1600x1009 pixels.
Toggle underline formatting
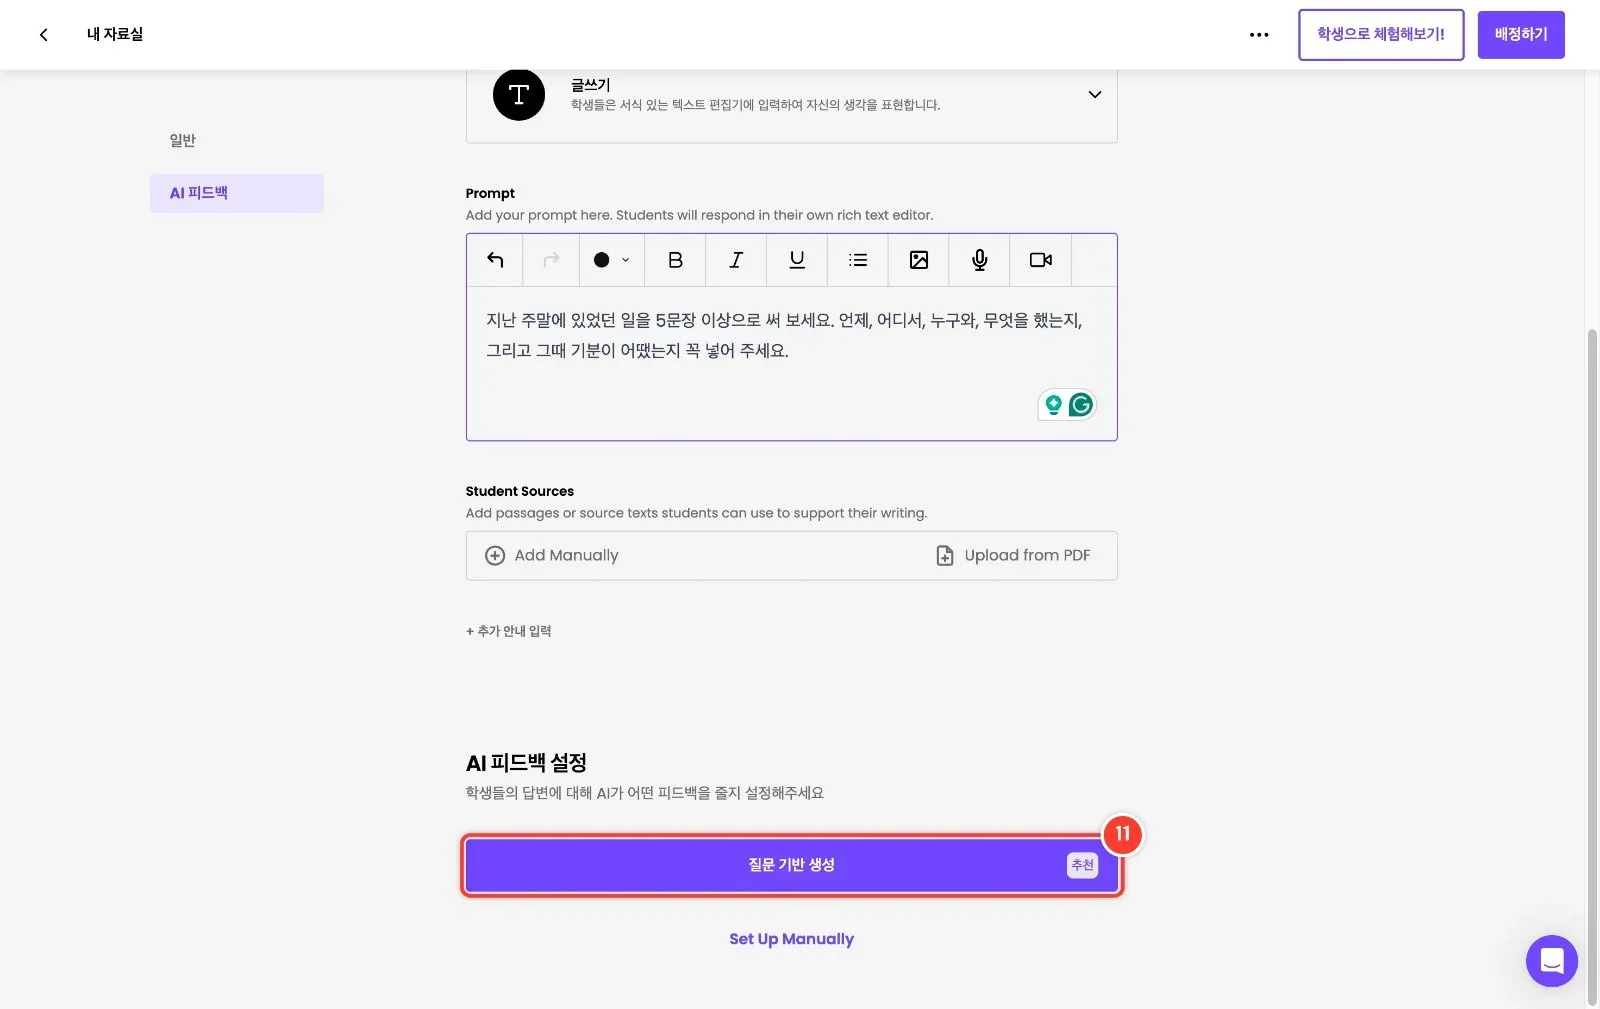click(x=797, y=260)
